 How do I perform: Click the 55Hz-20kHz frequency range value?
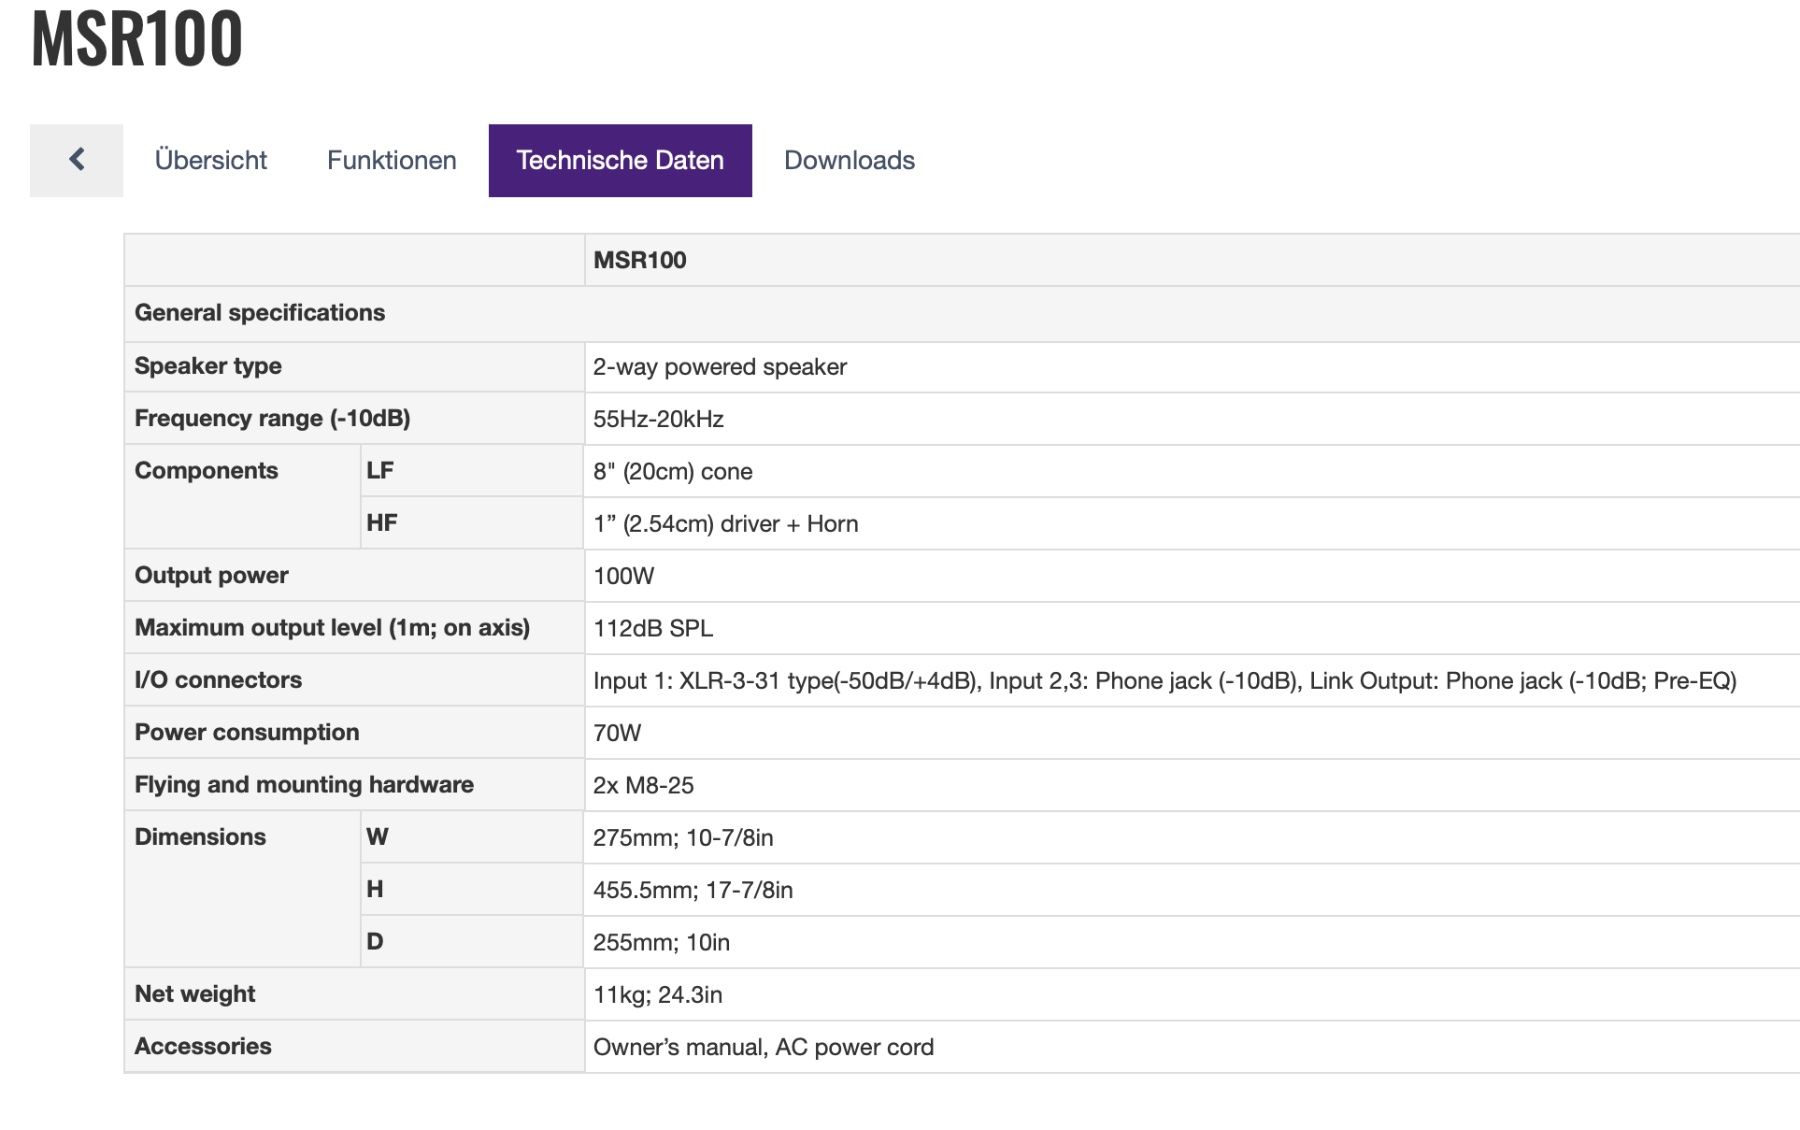(x=658, y=419)
